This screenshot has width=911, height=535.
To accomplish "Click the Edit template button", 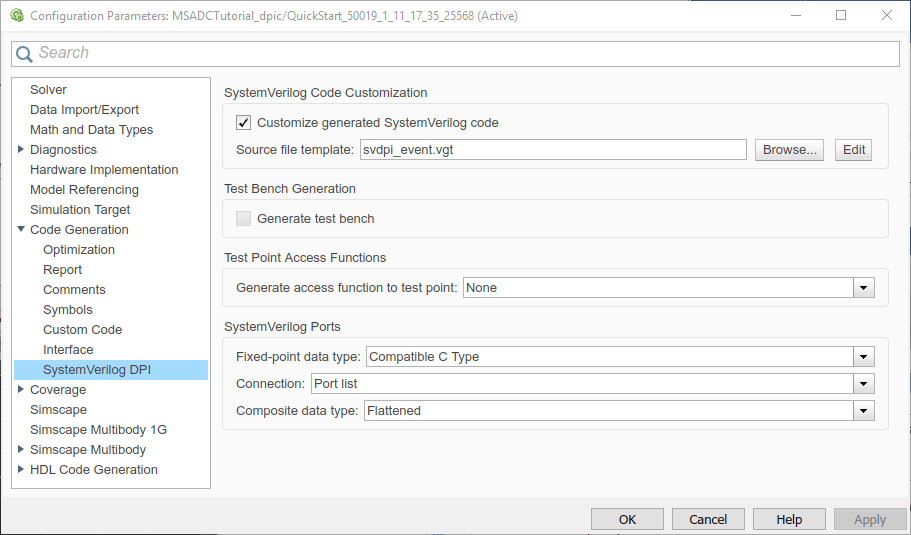I will coord(853,150).
